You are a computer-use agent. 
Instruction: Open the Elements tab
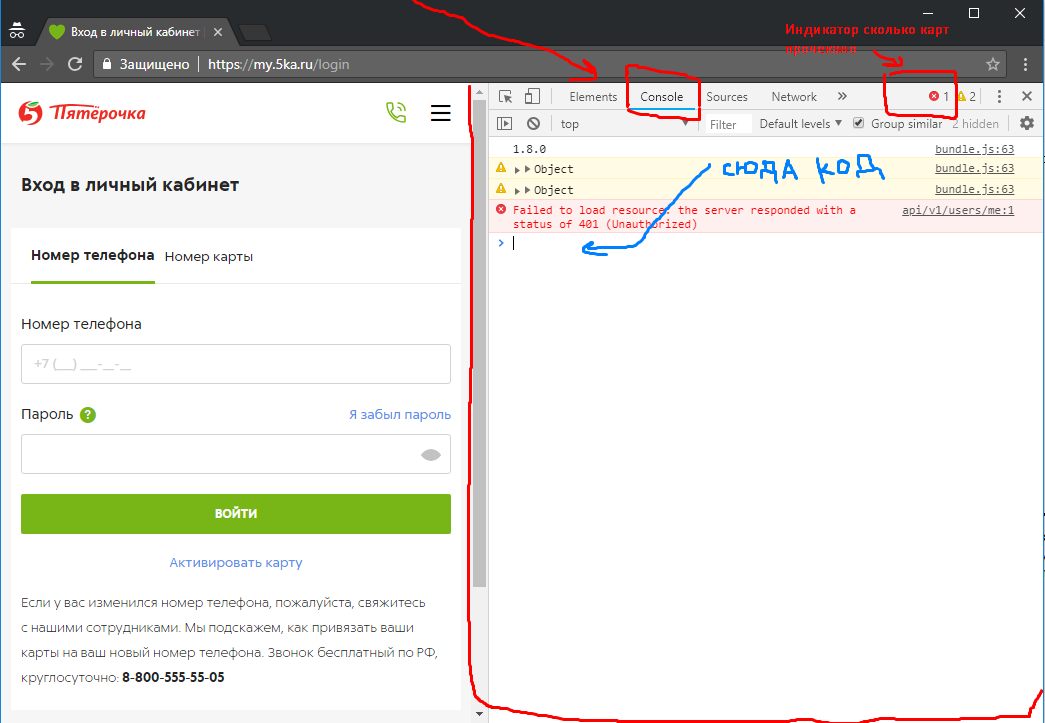point(593,97)
